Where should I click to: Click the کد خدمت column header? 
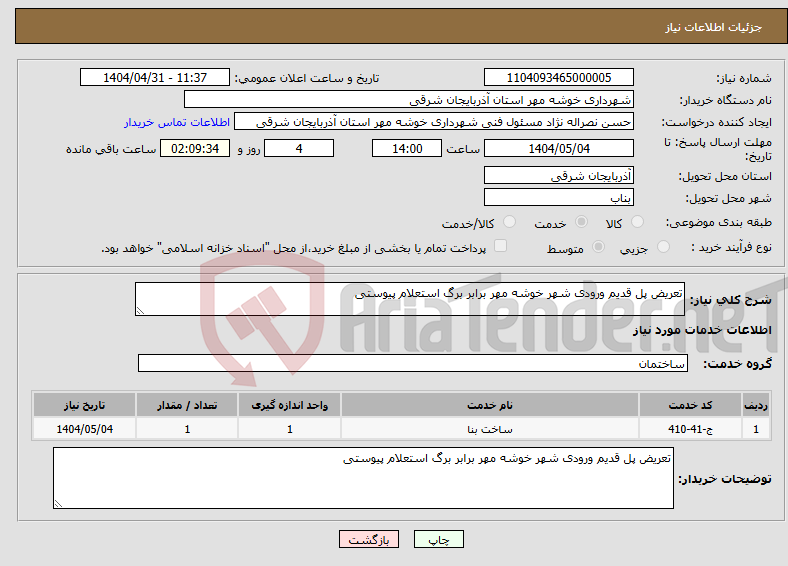[691, 405]
